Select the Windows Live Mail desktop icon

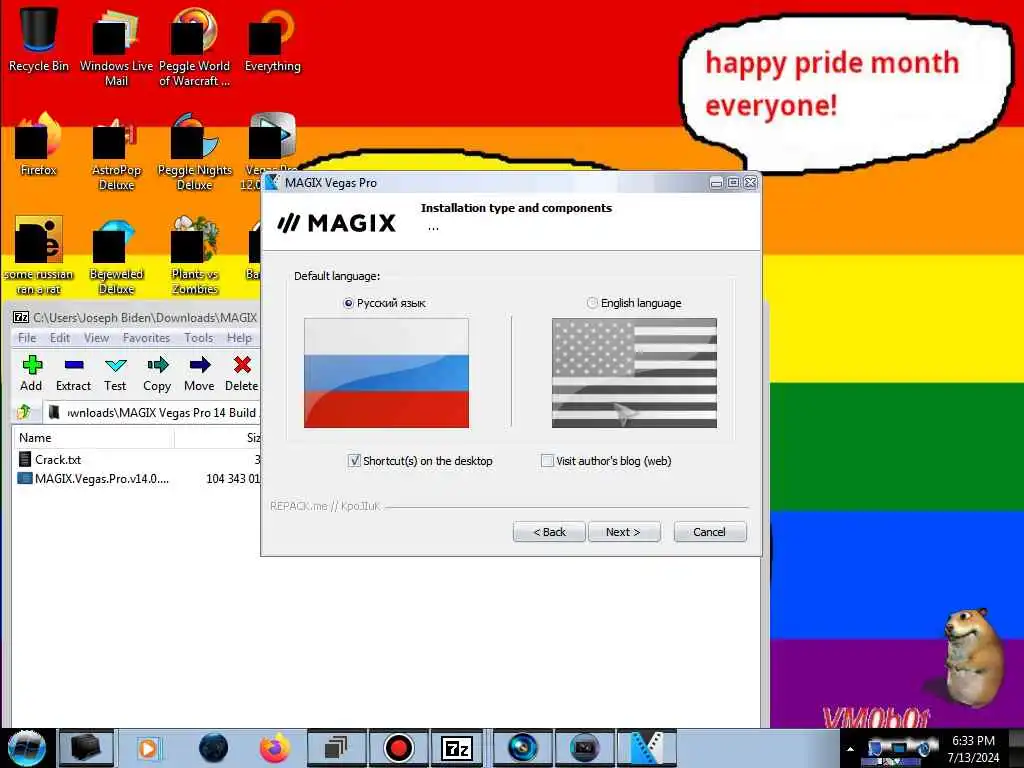pyautogui.click(x=116, y=47)
